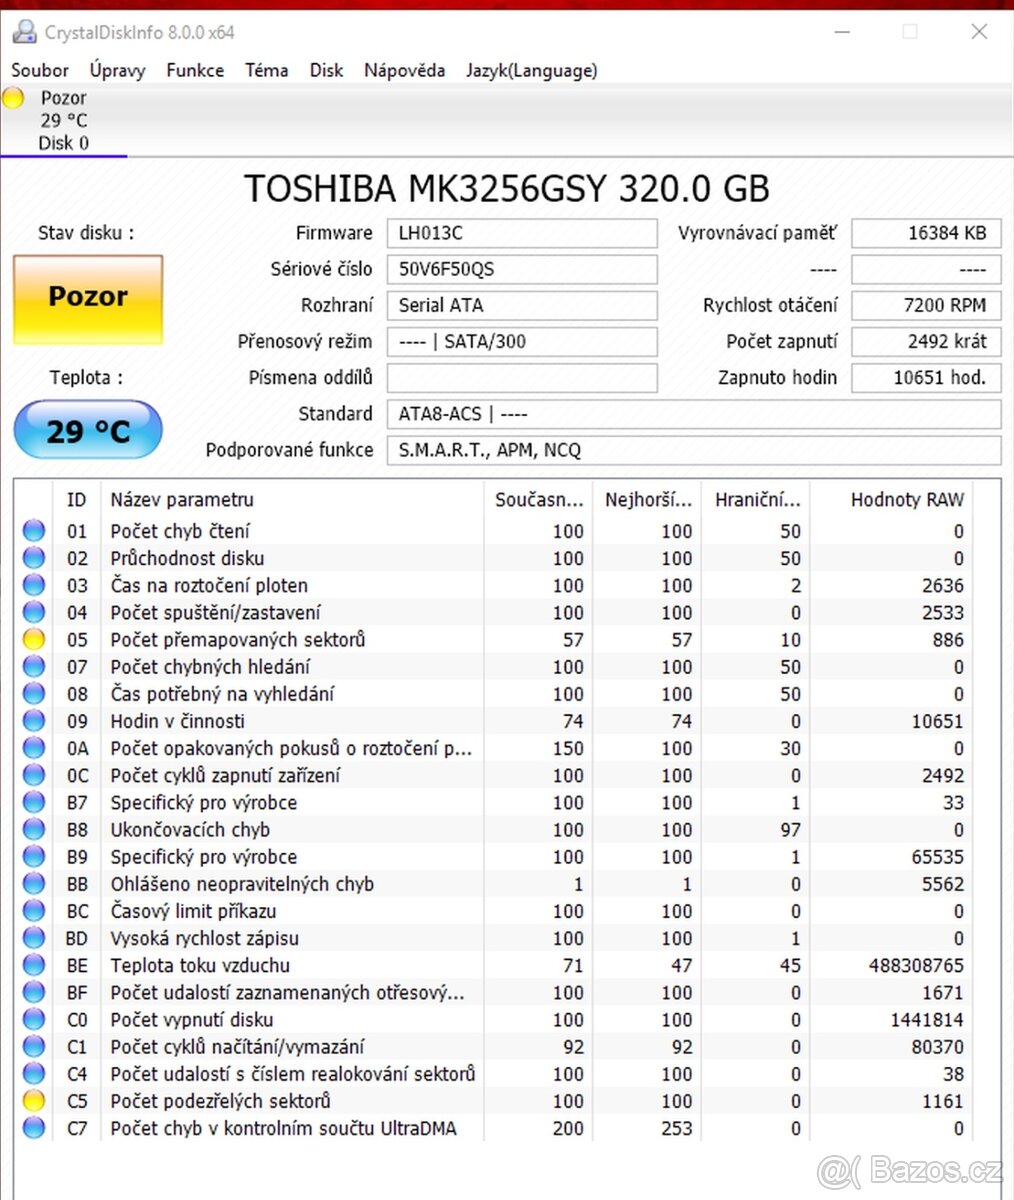Viewport: 1014px width, 1200px height.
Task: Open the Funkce menu
Action: (195, 70)
